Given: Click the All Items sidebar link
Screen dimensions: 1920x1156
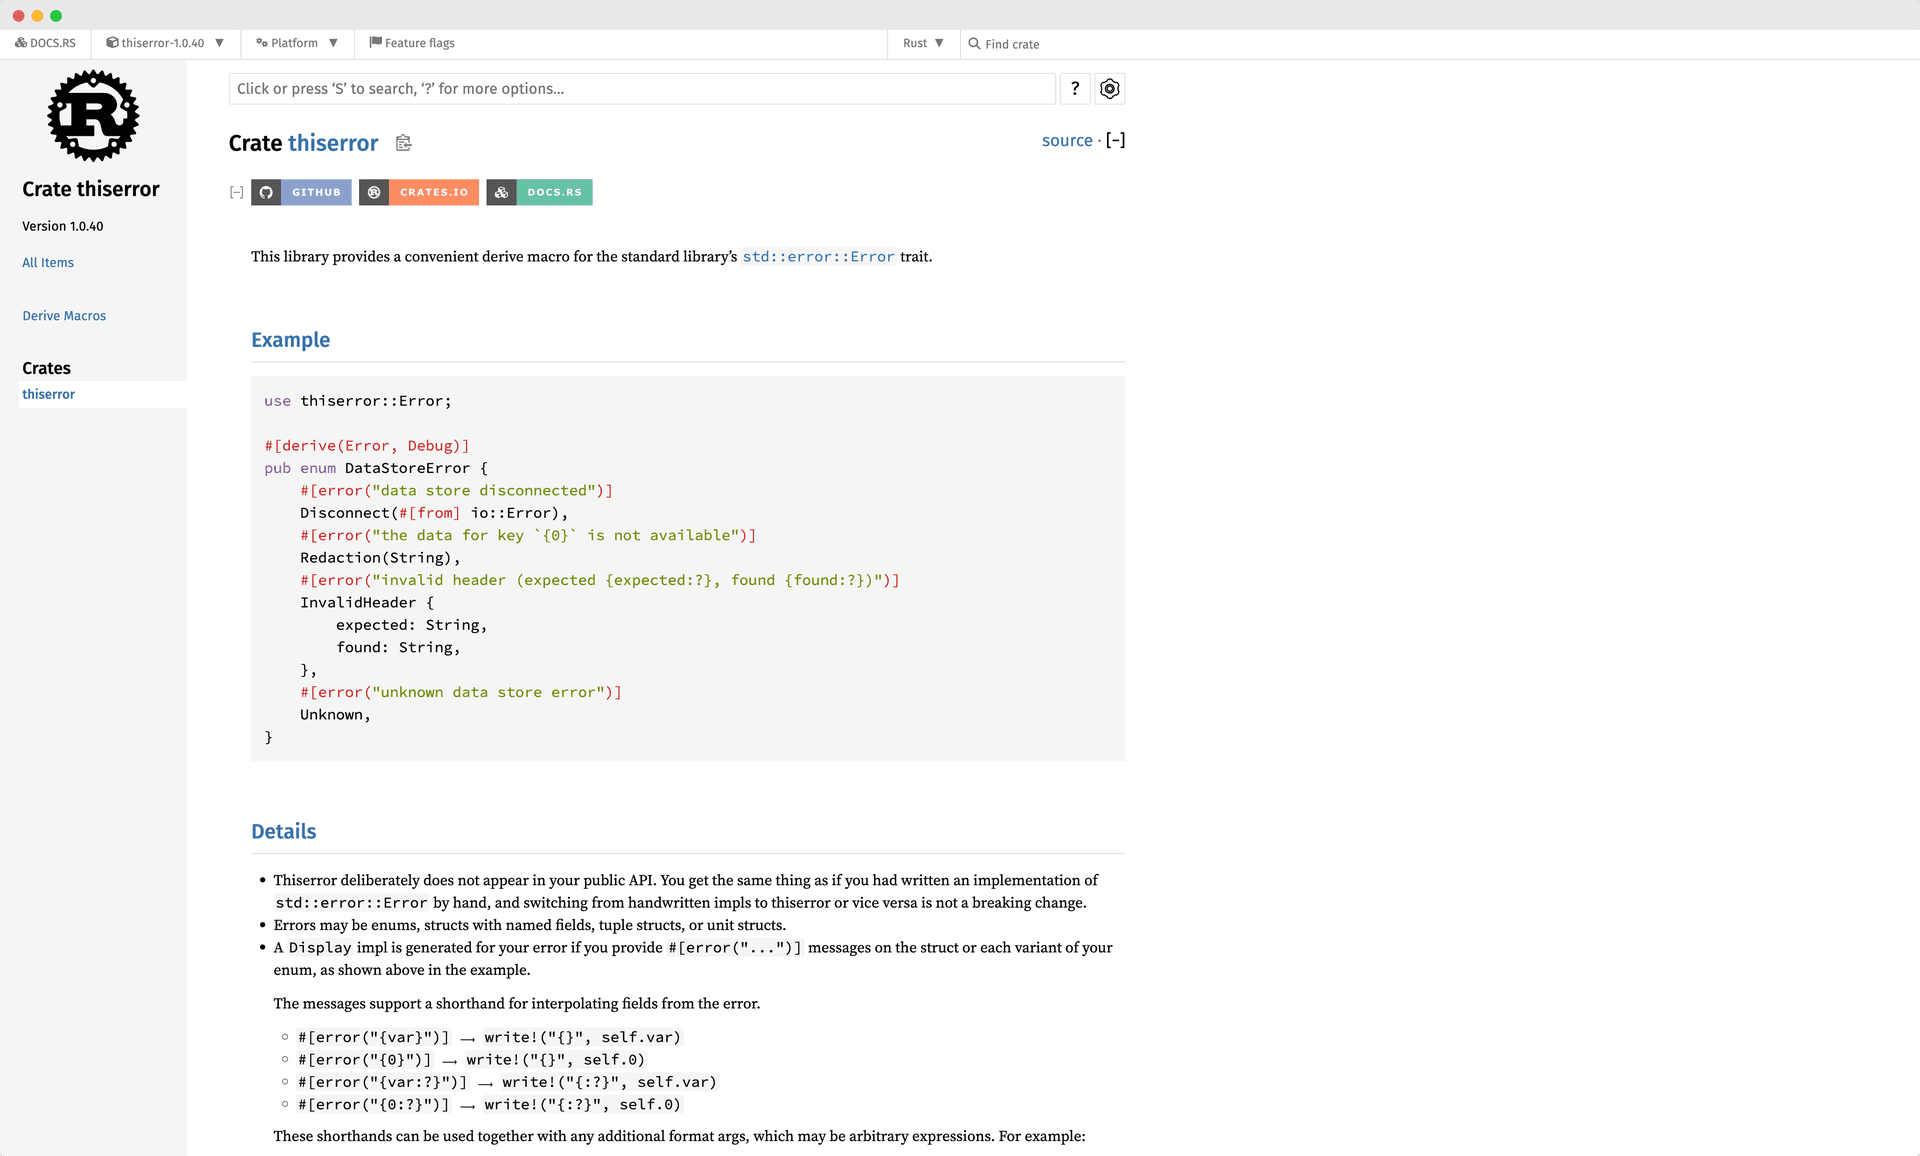Looking at the screenshot, I should 48,263.
